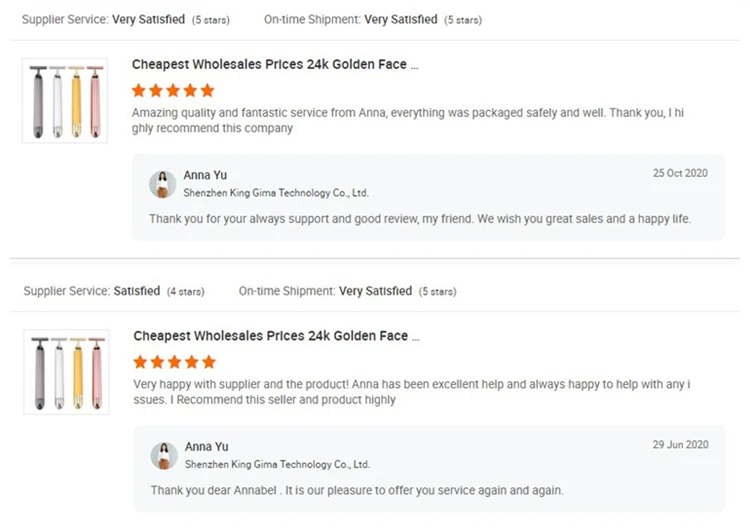750x528 pixels.
Task: Open Shenzhen King Gima Technology in second reply
Action: pos(277,465)
